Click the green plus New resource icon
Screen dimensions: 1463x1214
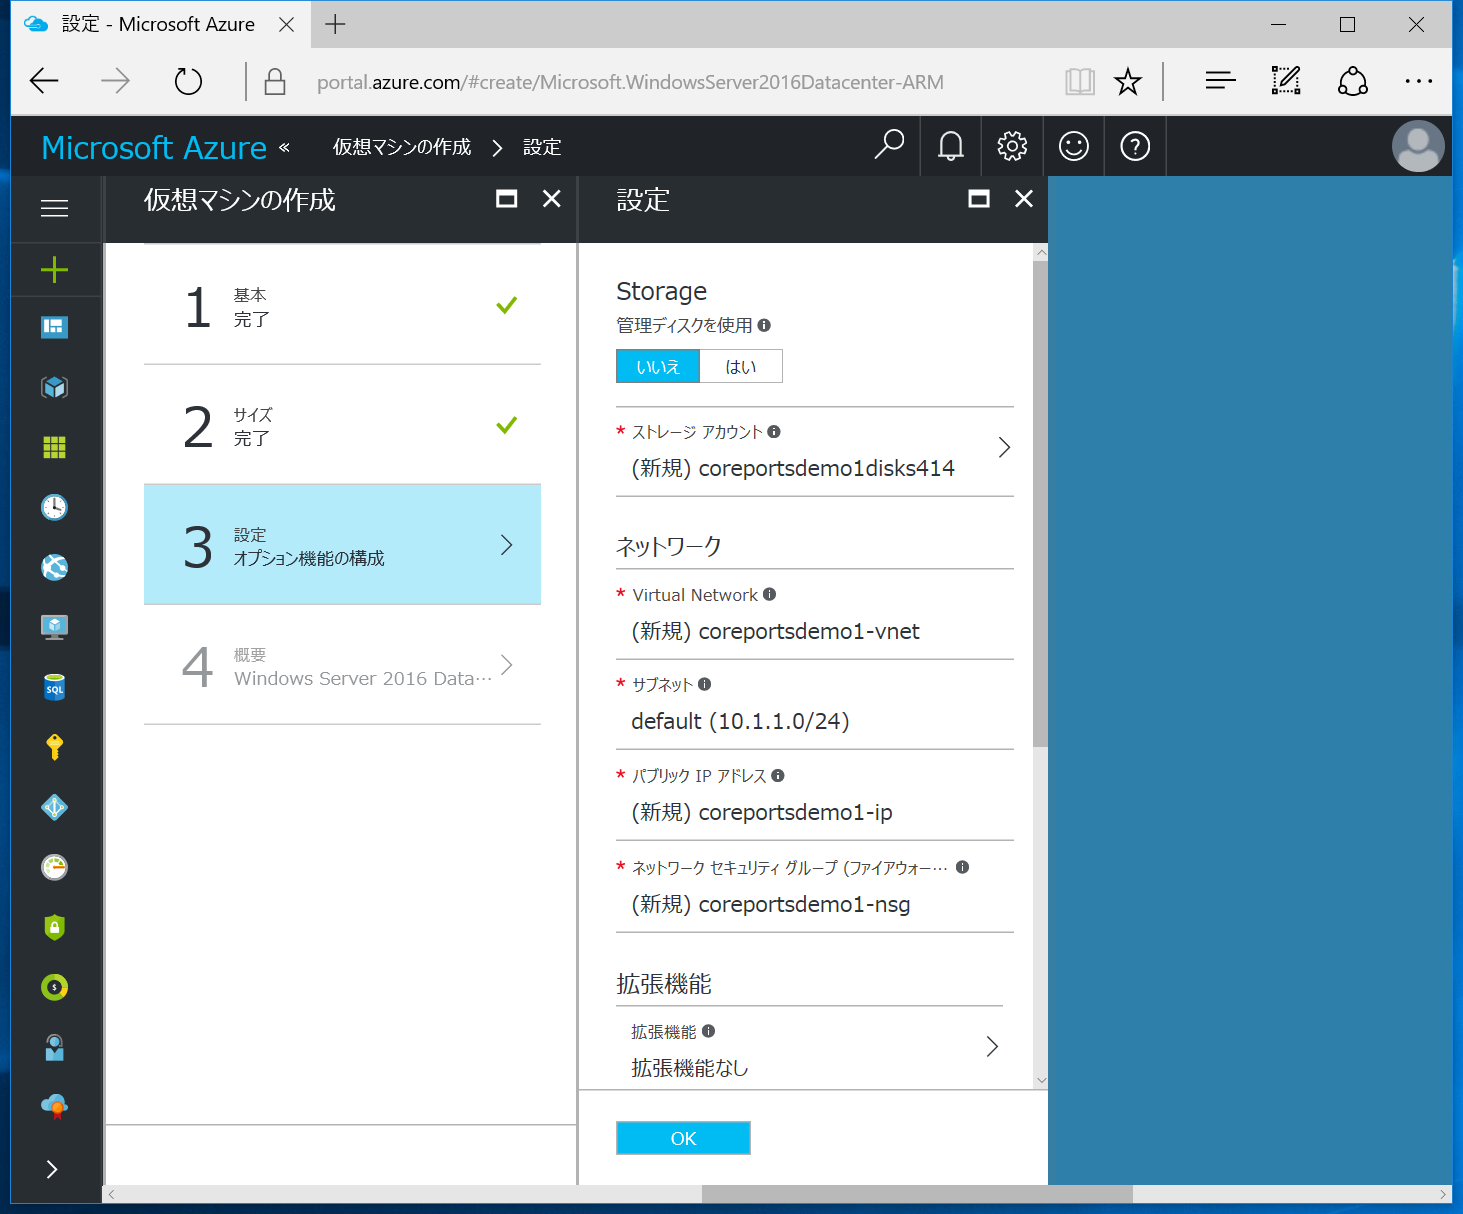(54, 269)
